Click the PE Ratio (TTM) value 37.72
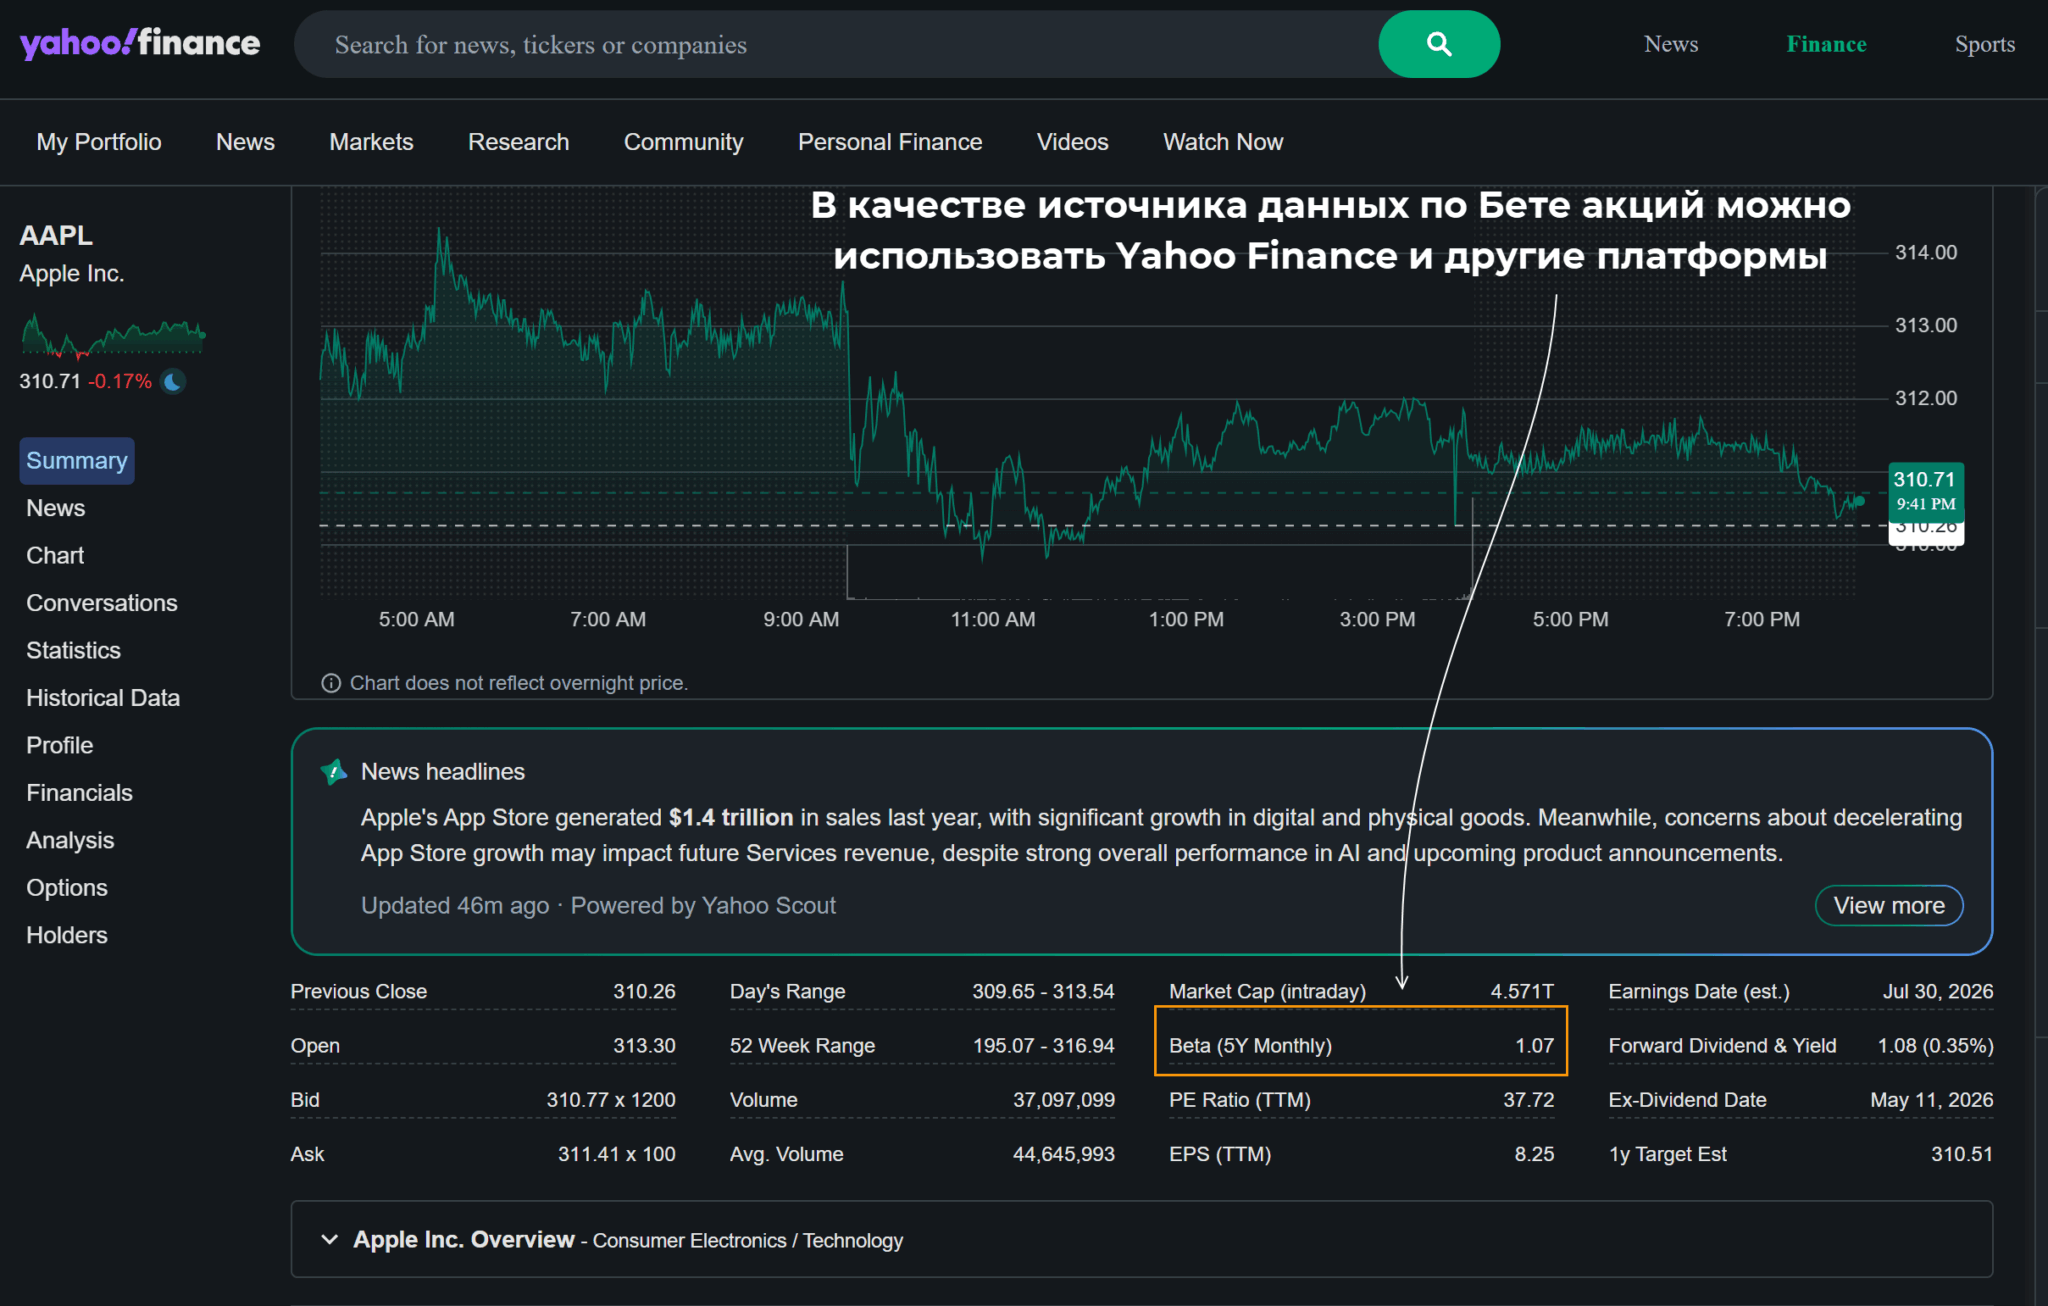2048x1306 pixels. coord(1529,1100)
